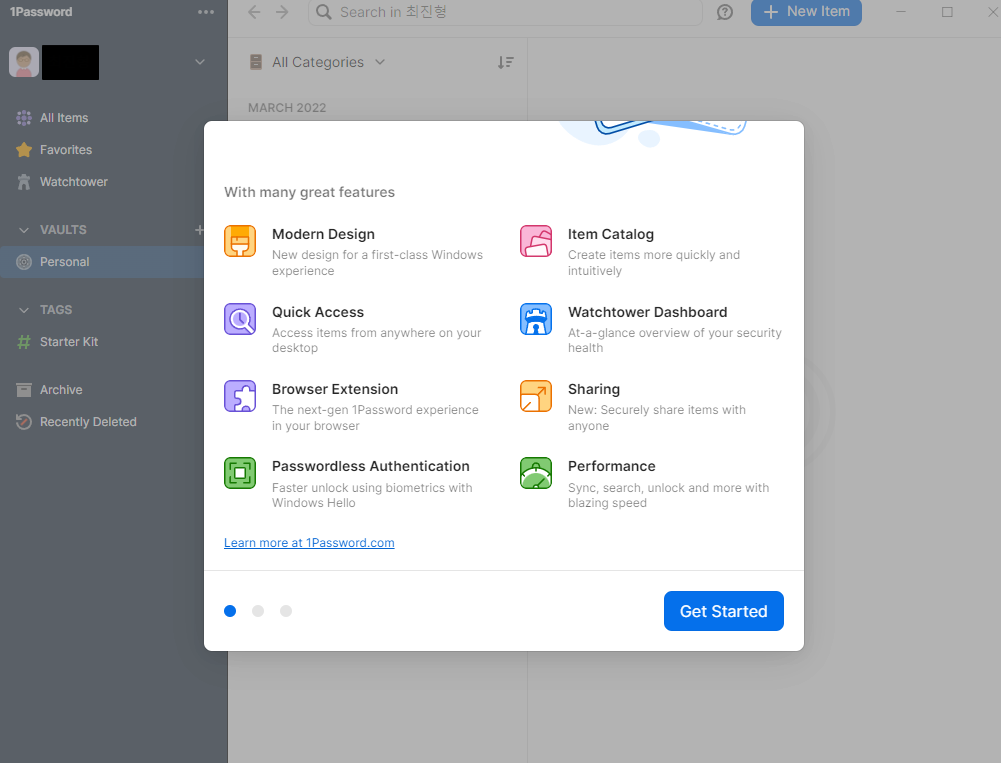Click the Quick Access heading
Image resolution: width=1001 pixels, height=763 pixels.
[318, 312]
